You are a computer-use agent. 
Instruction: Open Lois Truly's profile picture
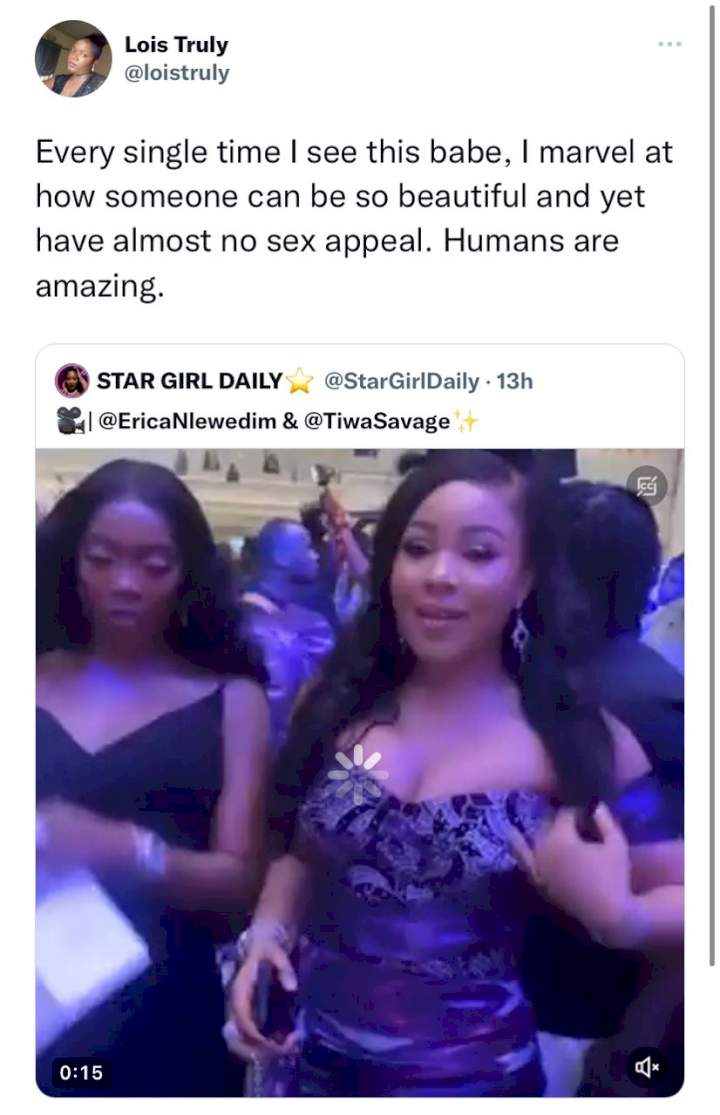(73, 58)
